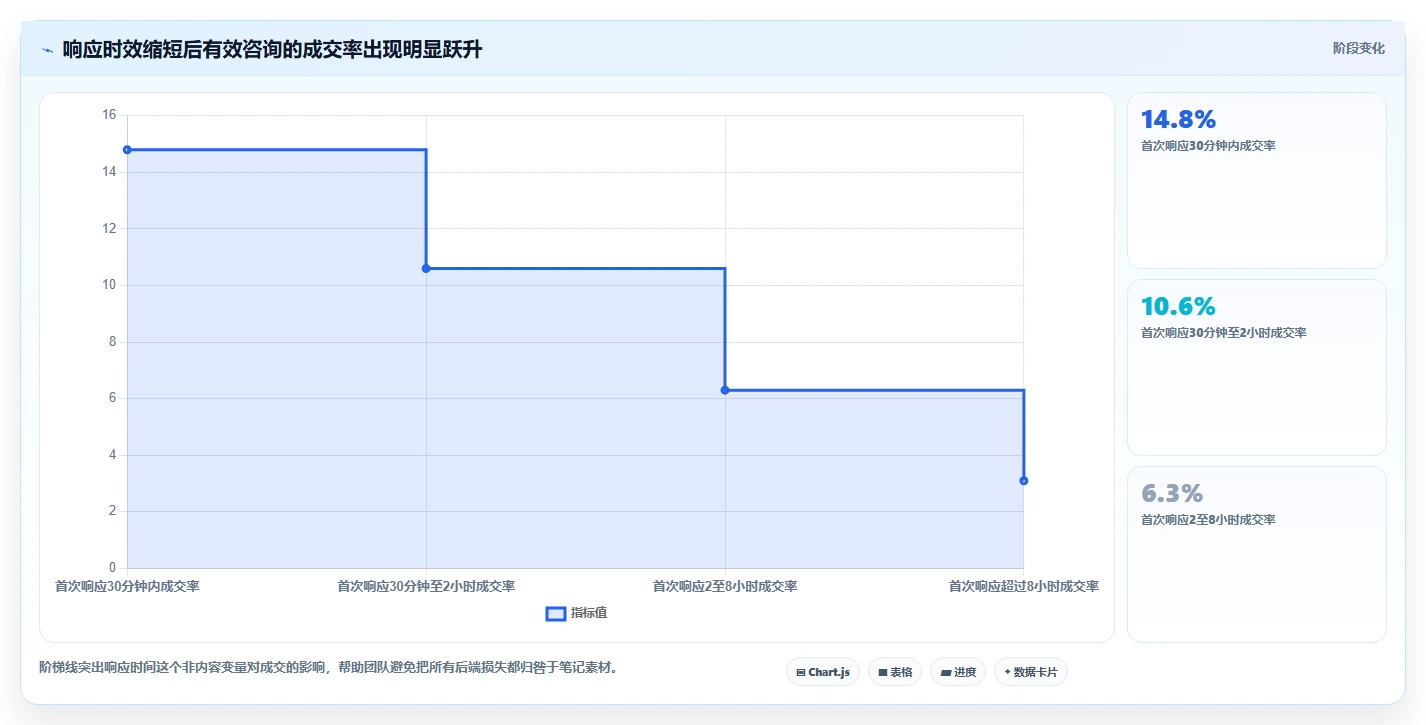
Task: Click the y-axis value 12
Action: coord(109,228)
